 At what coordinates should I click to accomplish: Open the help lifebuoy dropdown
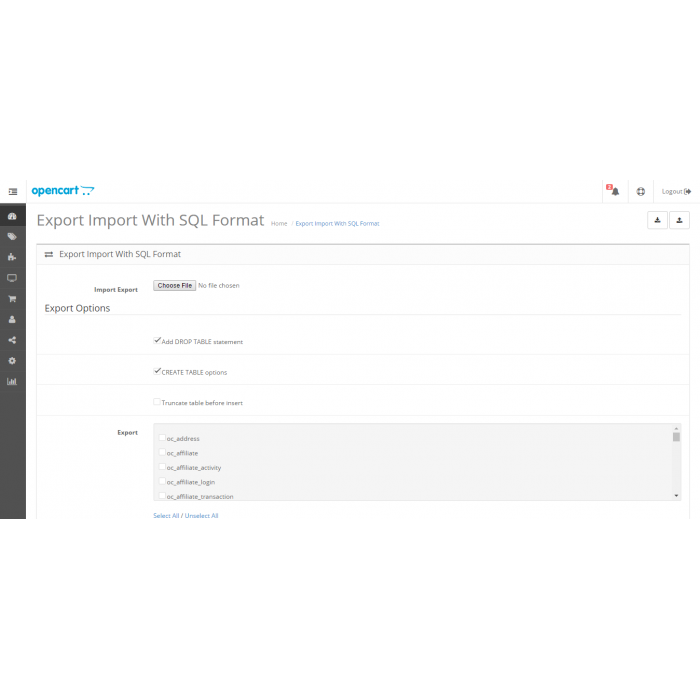pos(641,191)
